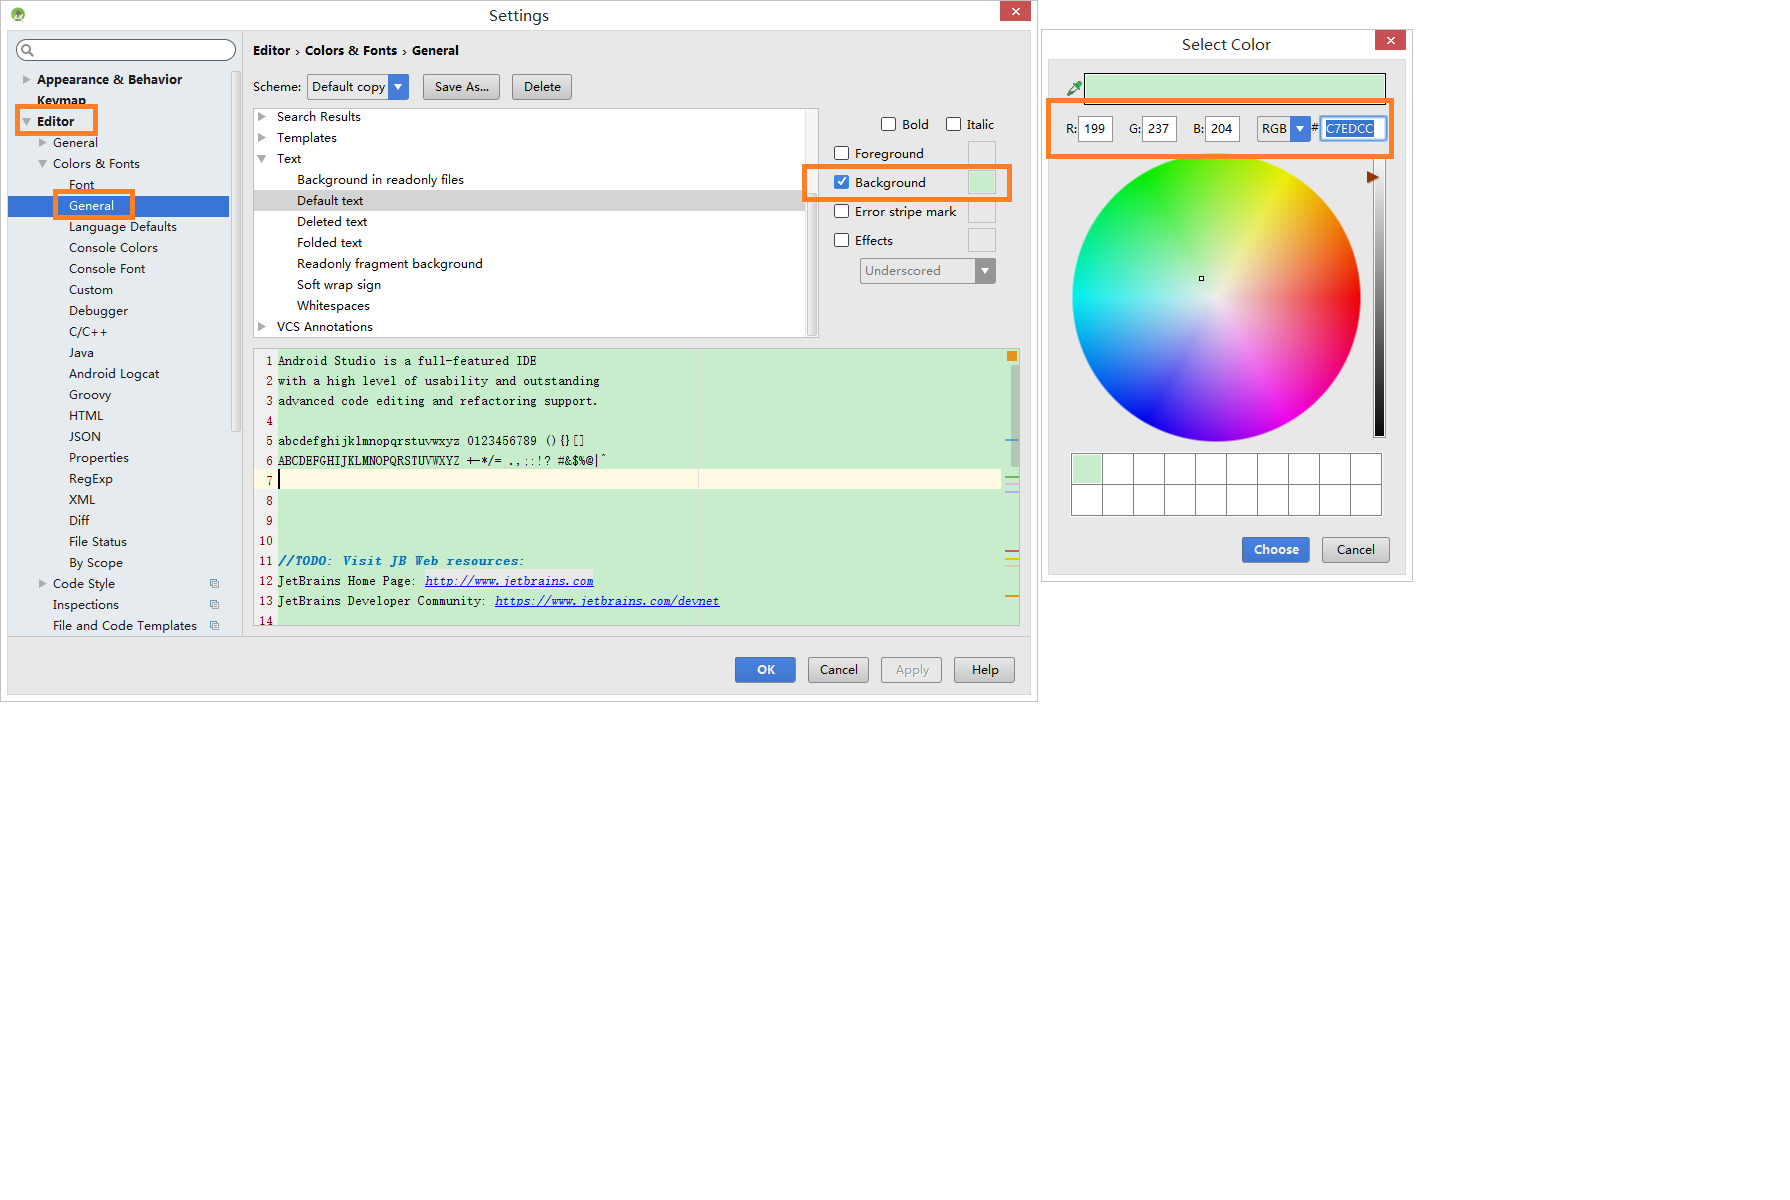Image resolution: width=1790 pixels, height=1200 pixels.
Task: Click the search magnifier icon in Settings
Action: click(27, 50)
